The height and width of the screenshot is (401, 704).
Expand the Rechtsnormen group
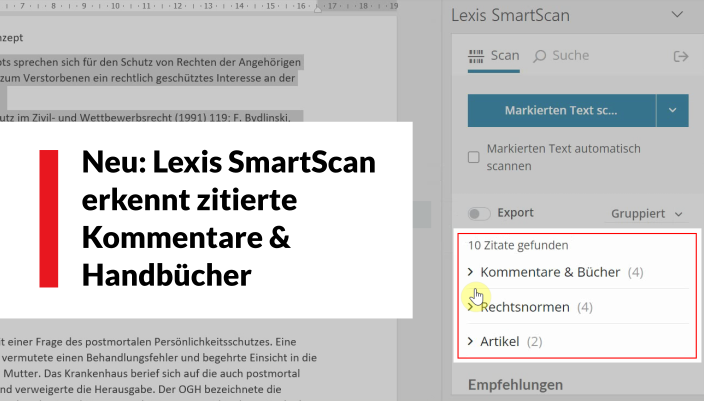(x=530, y=307)
